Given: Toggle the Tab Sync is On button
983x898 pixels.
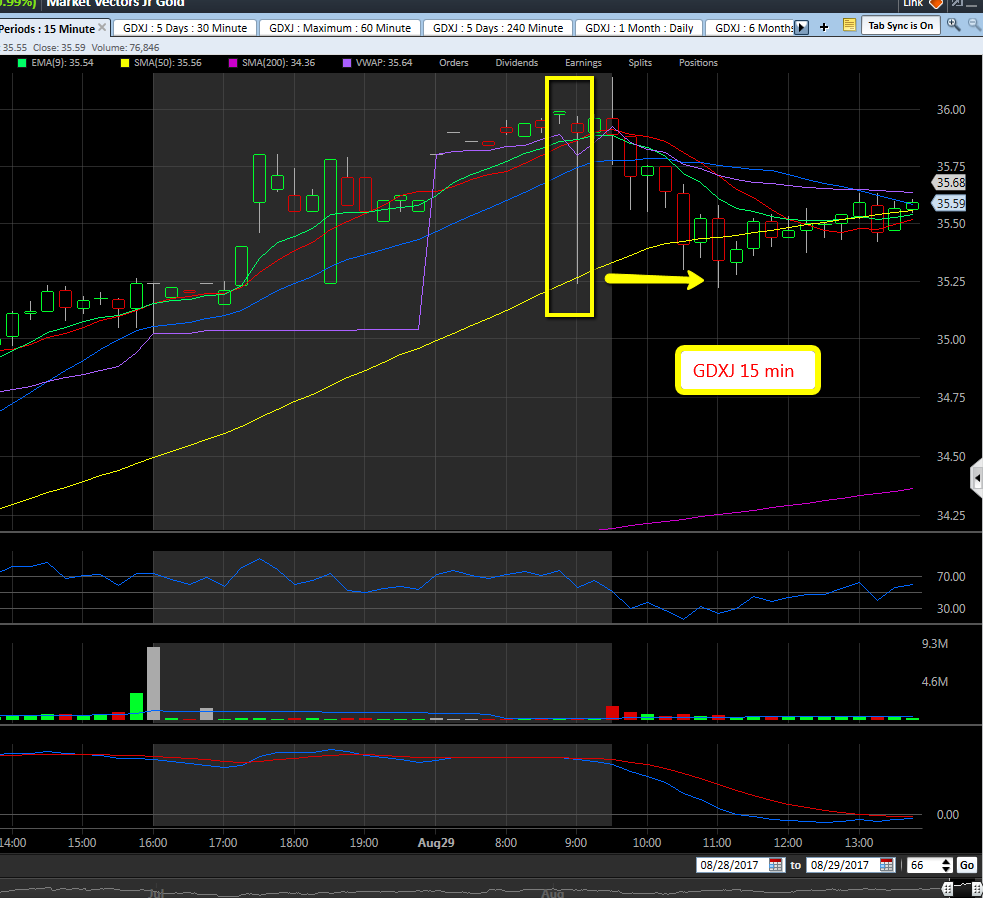Looking at the screenshot, I should [902, 25].
